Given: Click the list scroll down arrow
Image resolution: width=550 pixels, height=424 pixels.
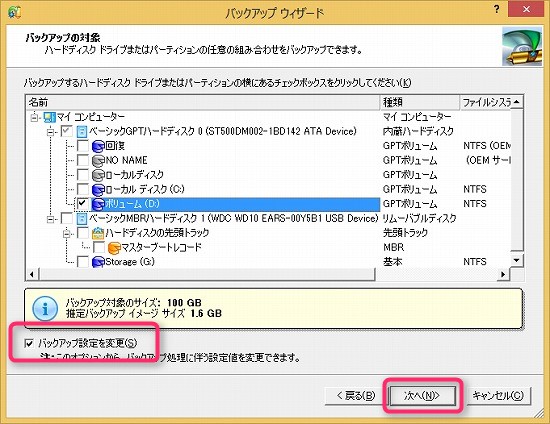Looking at the screenshot, I should [517, 260].
